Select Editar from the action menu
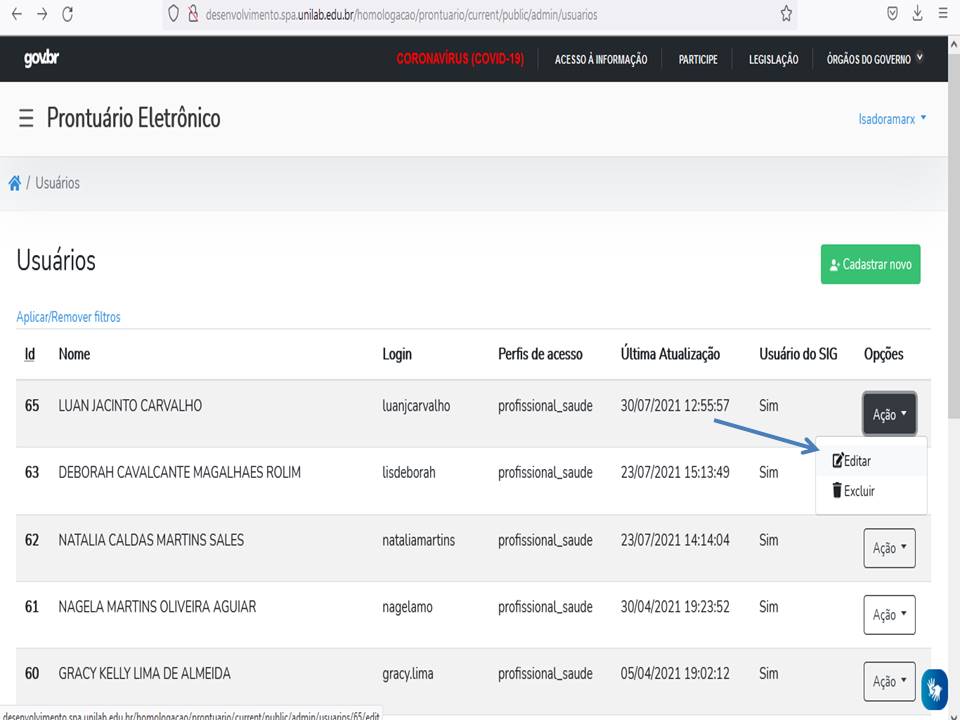Viewport: 960px width, 720px height. (x=852, y=461)
